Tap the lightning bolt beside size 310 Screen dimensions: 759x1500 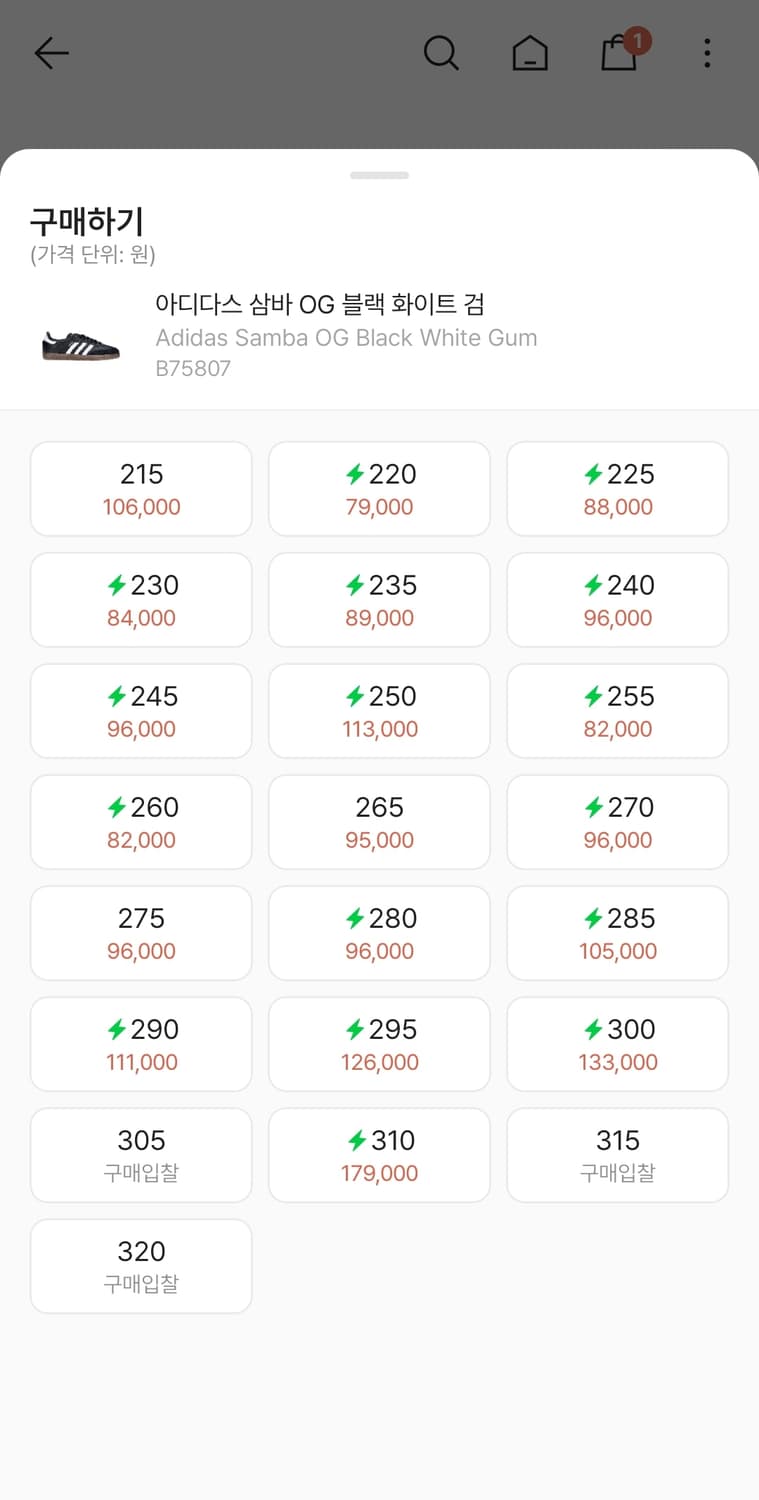tap(355, 1140)
